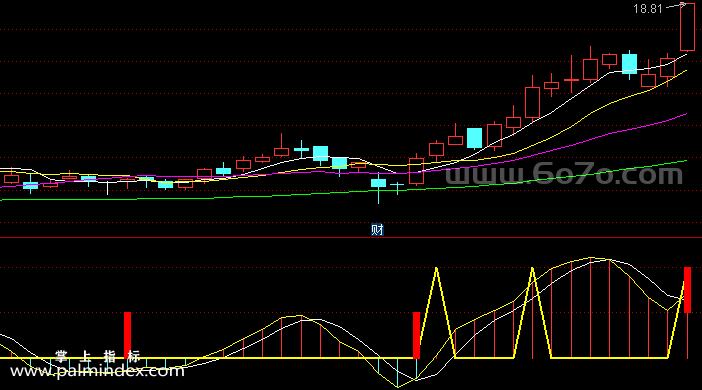The height and width of the screenshot is (390, 702).
Task: Click the small cyan cross candle right of 财 marker
Action: click(397, 184)
